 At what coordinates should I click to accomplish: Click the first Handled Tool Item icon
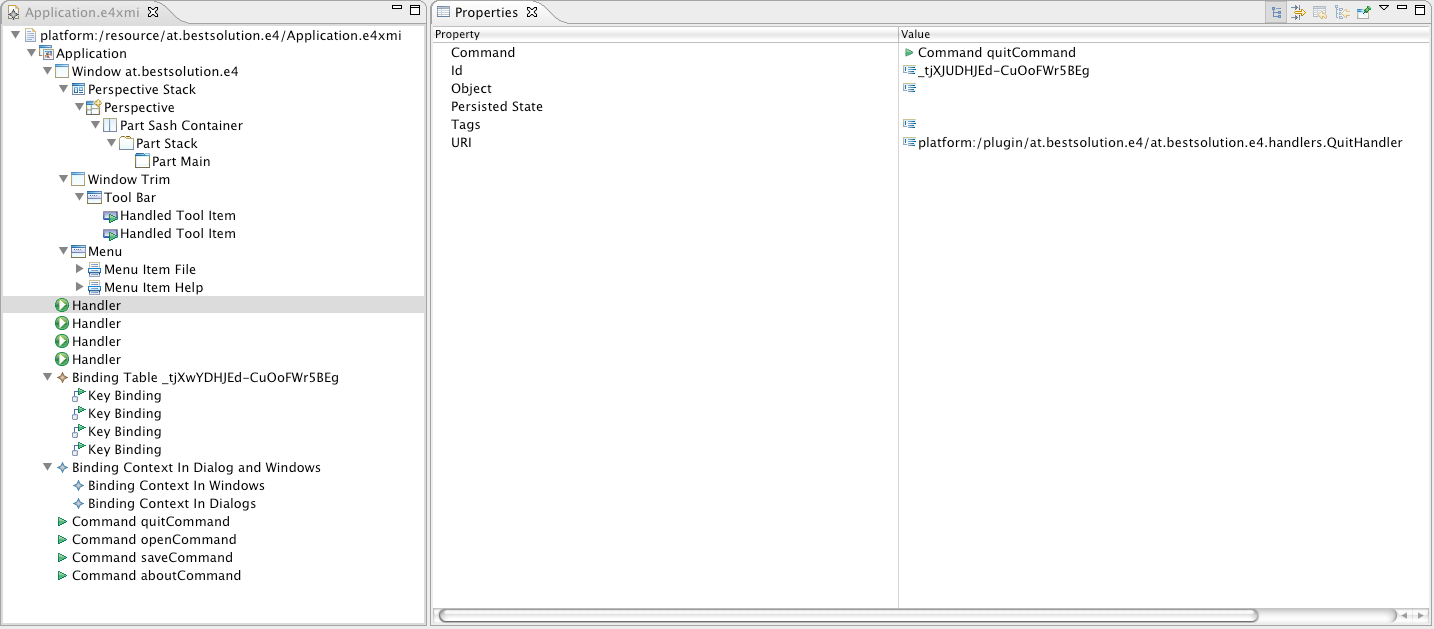(x=111, y=216)
